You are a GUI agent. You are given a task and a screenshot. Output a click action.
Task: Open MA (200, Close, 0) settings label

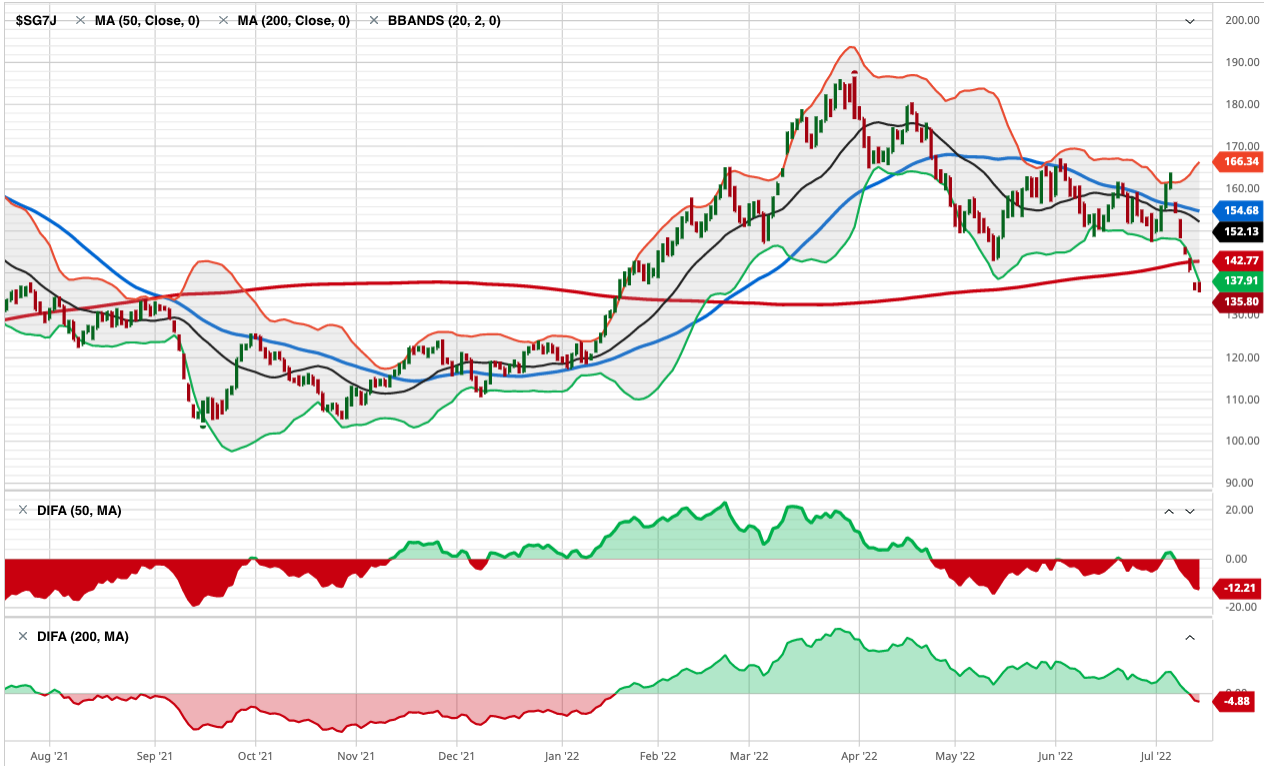pyautogui.click(x=293, y=20)
